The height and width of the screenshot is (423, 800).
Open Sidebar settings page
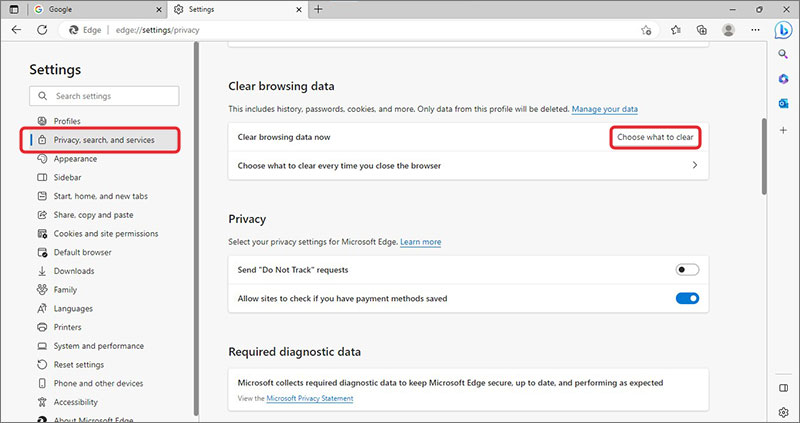point(67,177)
